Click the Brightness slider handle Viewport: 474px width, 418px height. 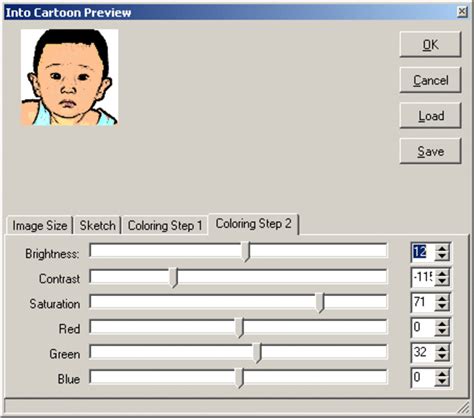(x=246, y=252)
